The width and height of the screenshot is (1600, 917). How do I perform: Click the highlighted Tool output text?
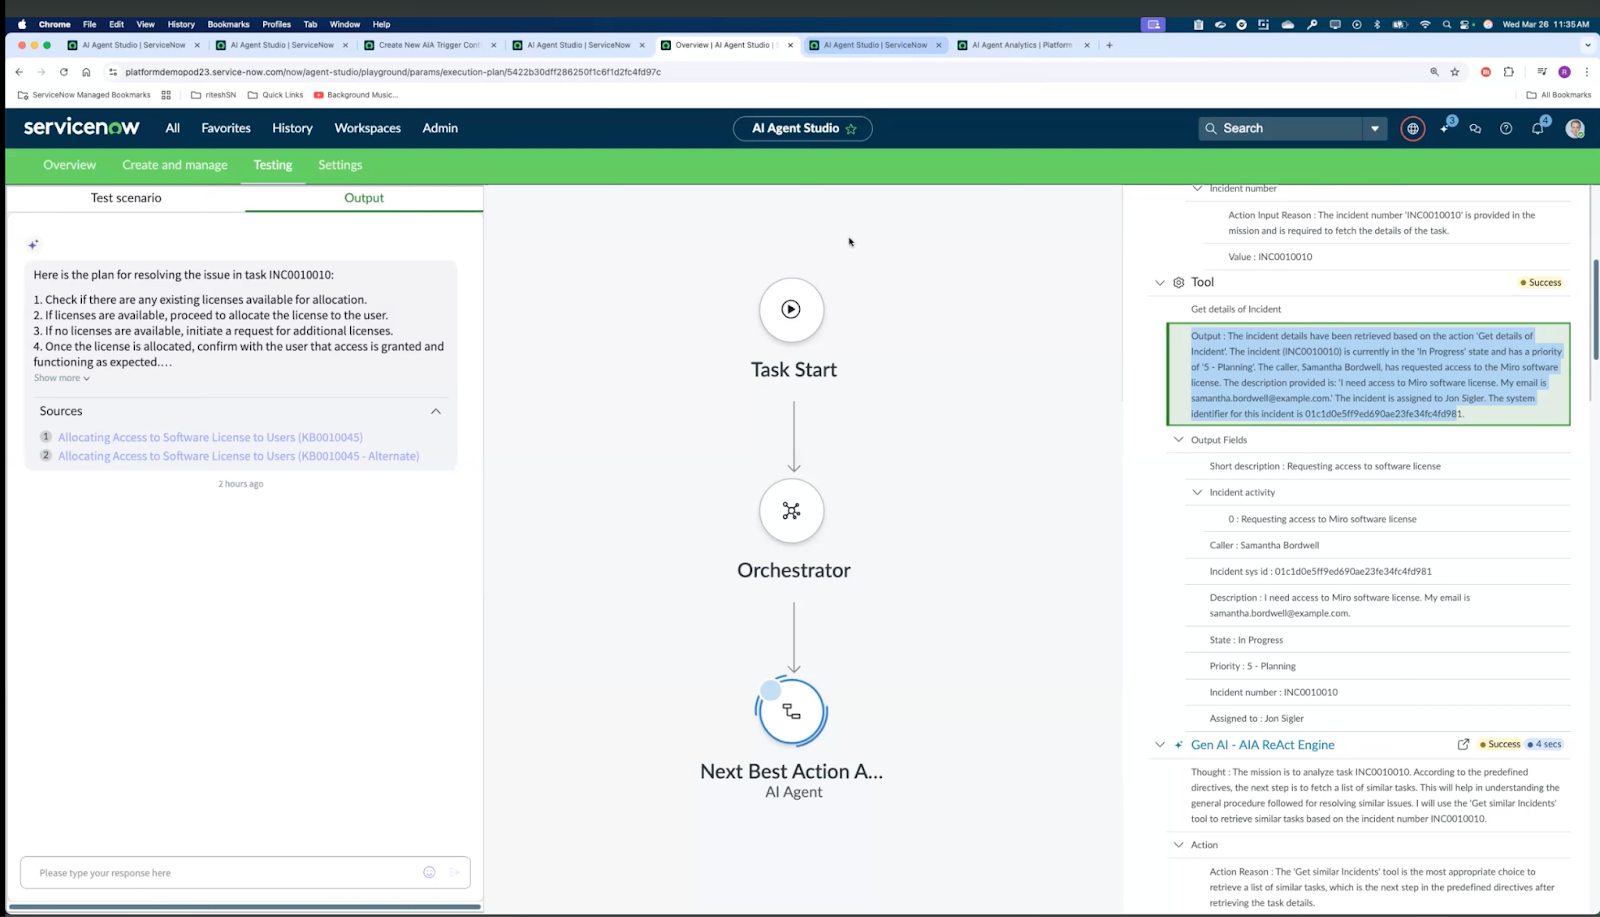click(1368, 374)
